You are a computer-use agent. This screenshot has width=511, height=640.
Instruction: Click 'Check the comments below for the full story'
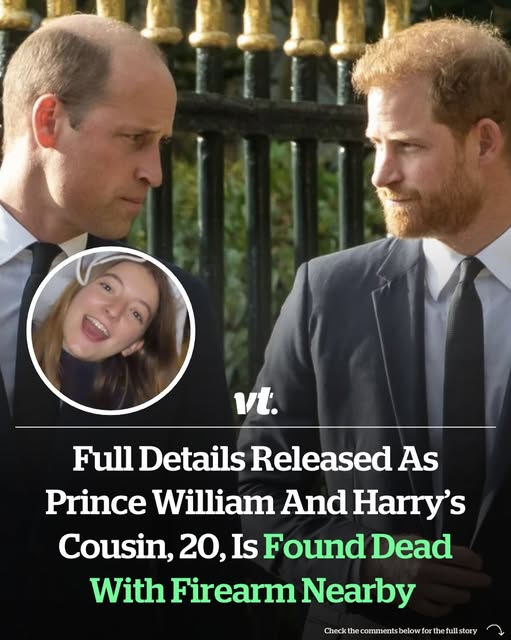[400, 631]
